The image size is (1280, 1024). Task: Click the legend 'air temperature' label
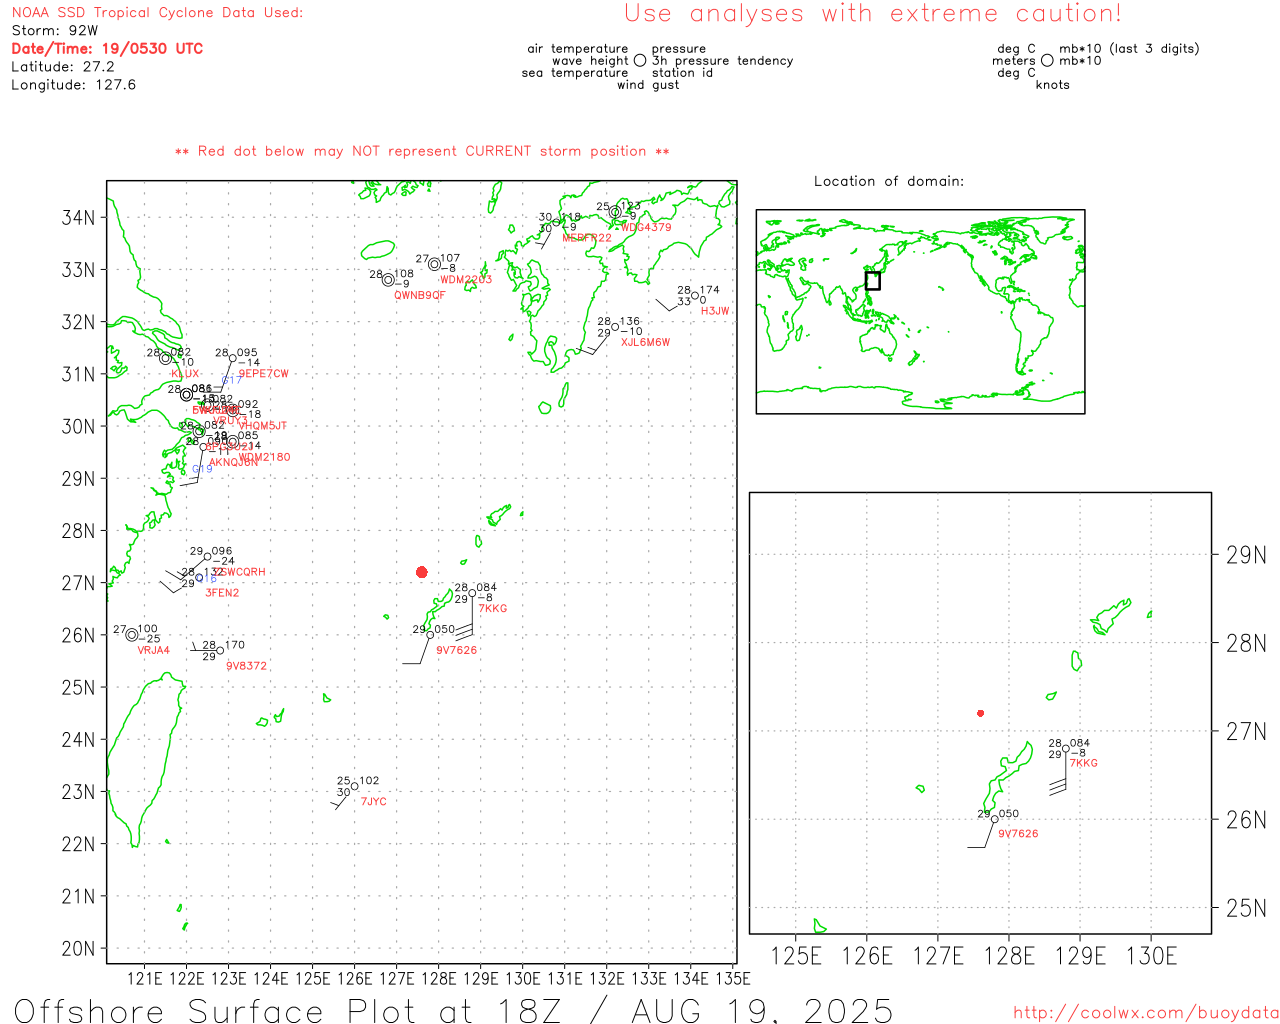[578, 49]
